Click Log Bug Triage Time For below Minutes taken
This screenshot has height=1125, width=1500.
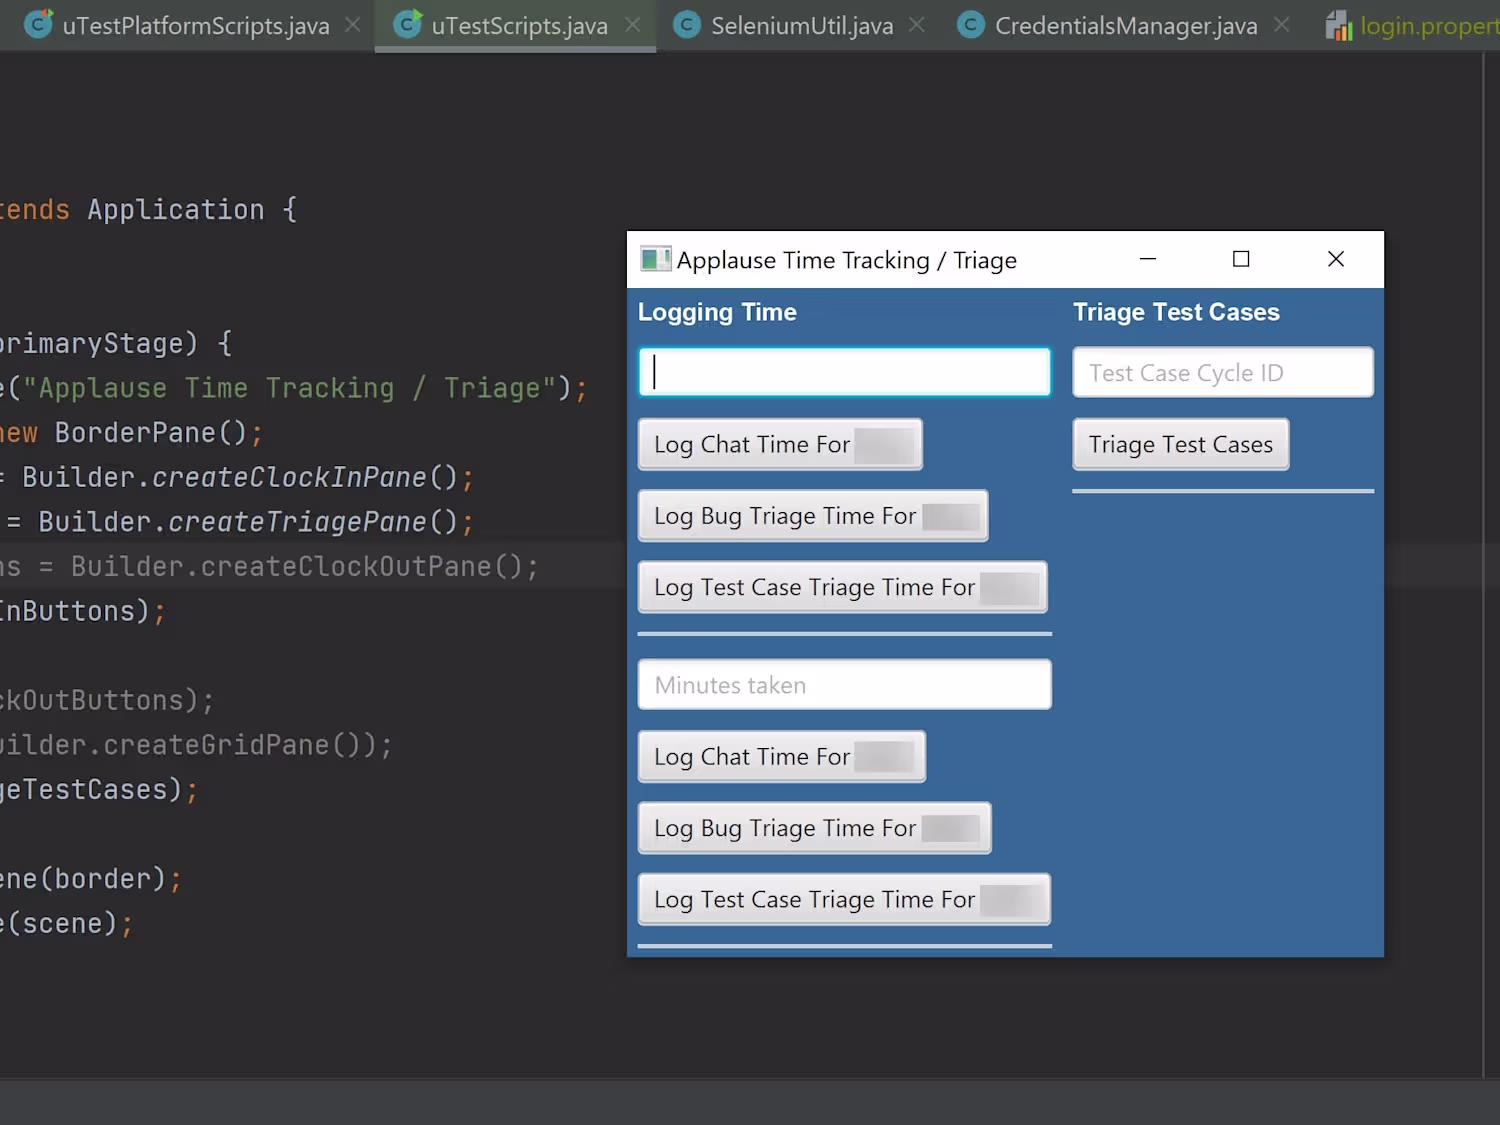coord(815,828)
